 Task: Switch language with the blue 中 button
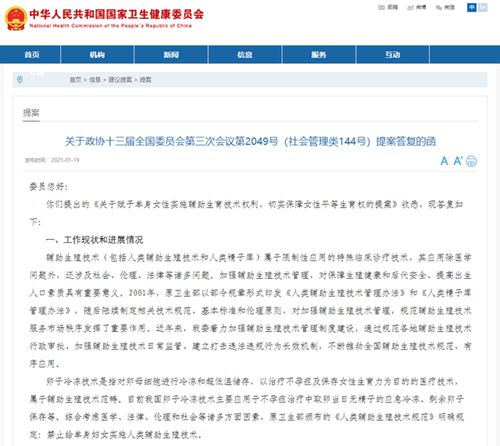pos(472,7)
